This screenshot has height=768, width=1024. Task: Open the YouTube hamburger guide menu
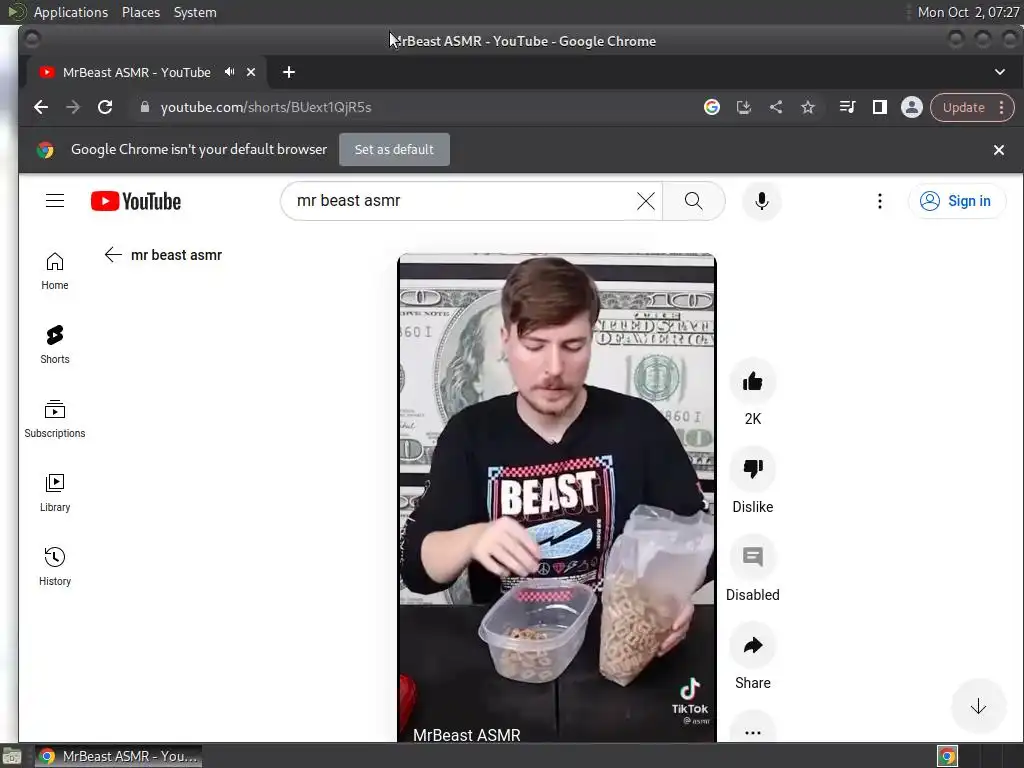55,200
